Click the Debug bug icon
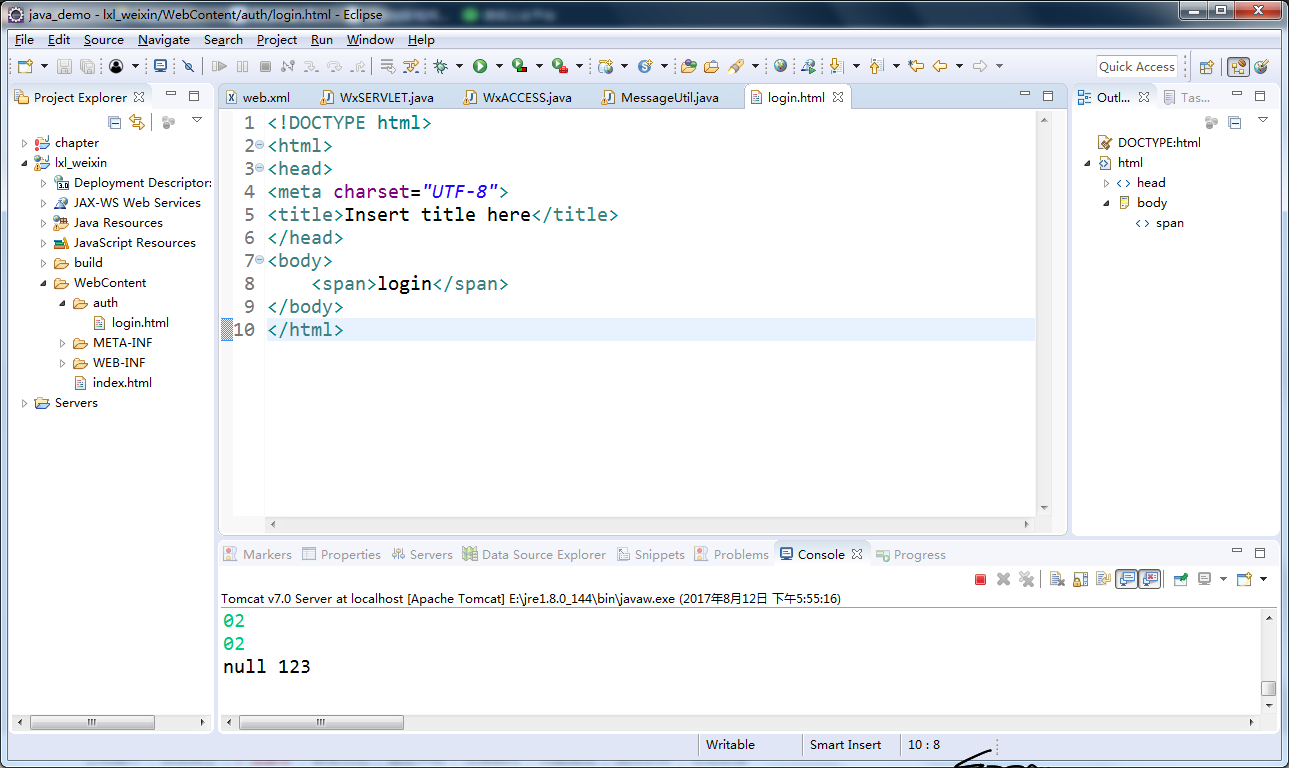Screen dimensions: 1289x768 coord(440,66)
